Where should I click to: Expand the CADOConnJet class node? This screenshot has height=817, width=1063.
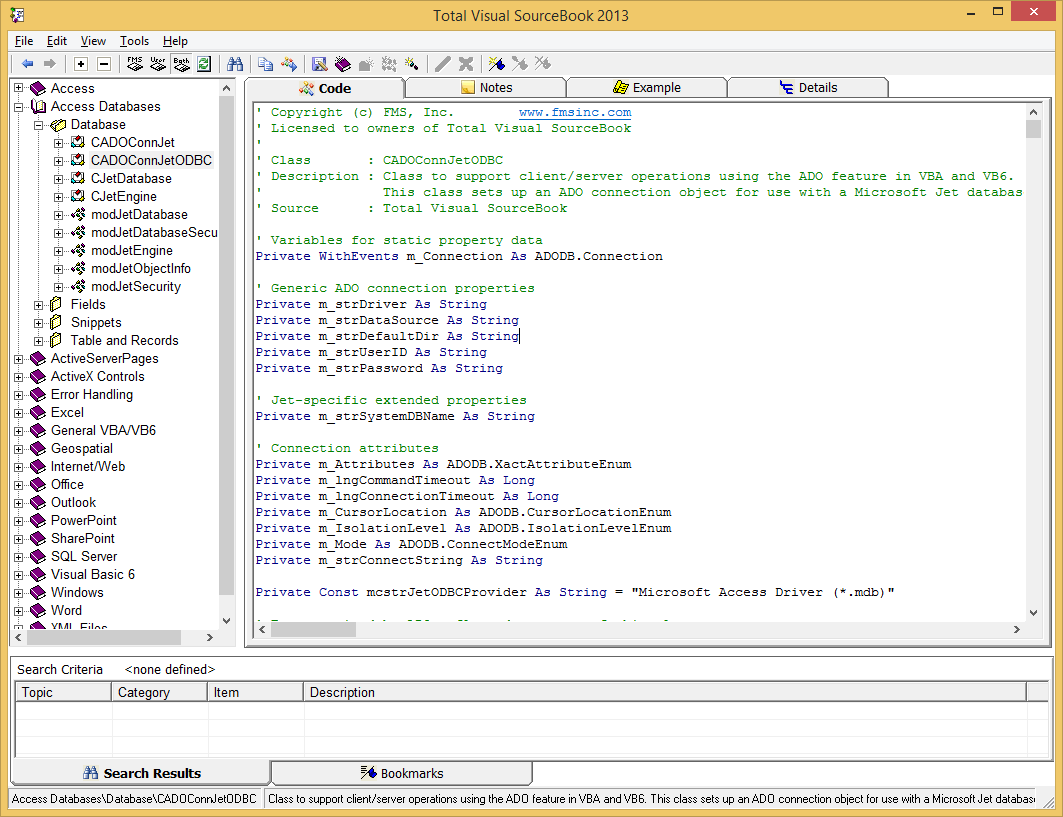(59, 143)
